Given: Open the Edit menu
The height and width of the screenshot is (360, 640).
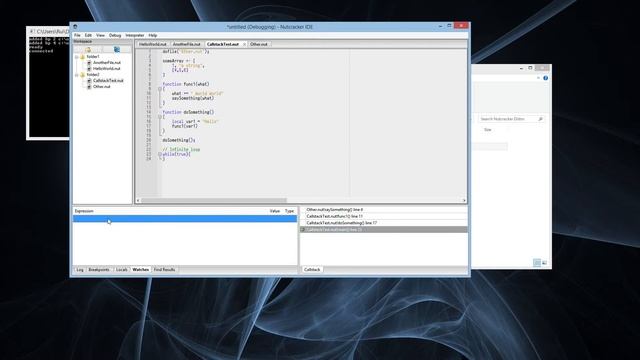Looking at the screenshot, I should click(x=88, y=36).
